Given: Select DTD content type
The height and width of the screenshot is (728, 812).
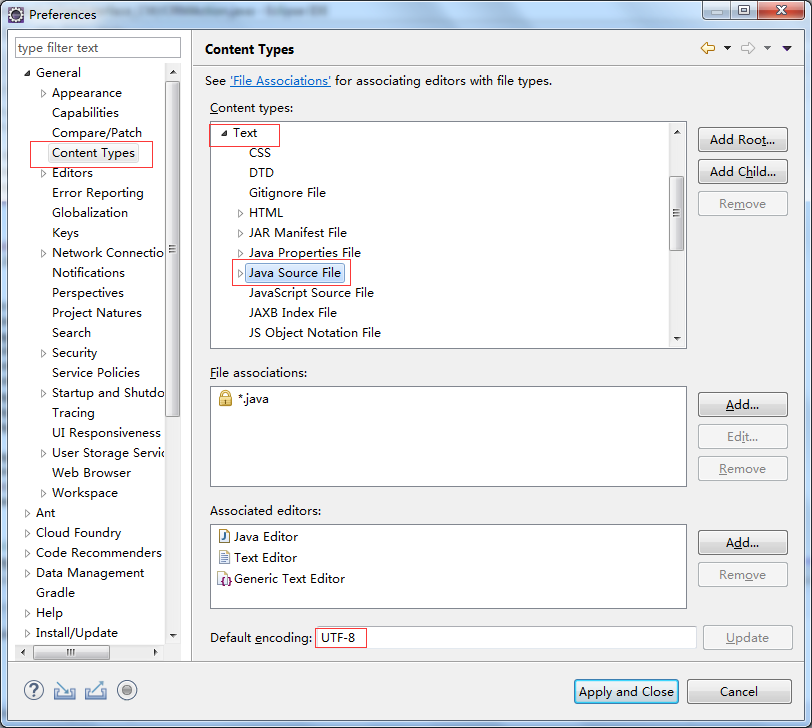Looking at the screenshot, I should pos(262,173).
